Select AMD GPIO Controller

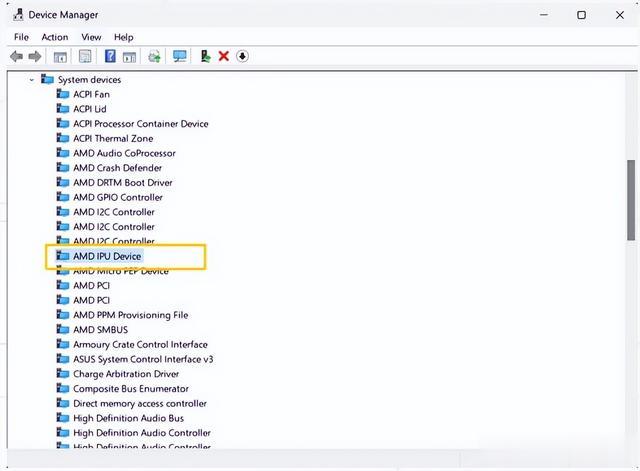[x=118, y=197]
